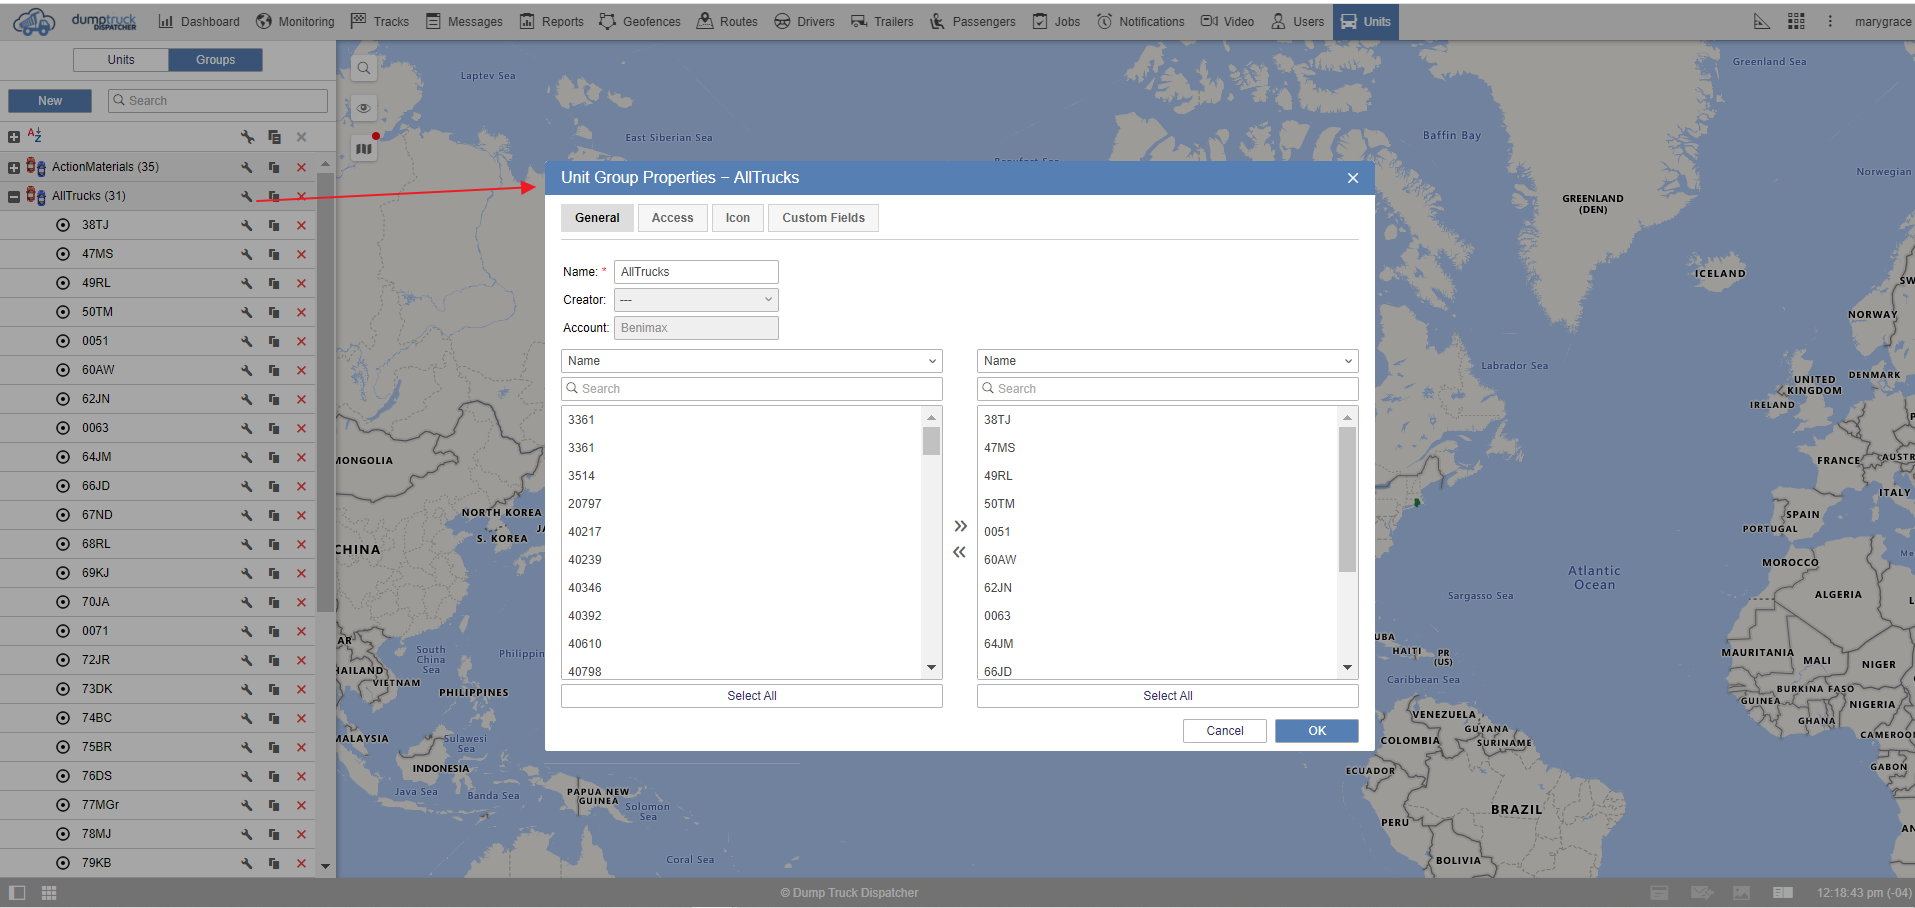Click the move-left double chevron arrow
This screenshot has width=1915, height=908.
click(x=960, y=552)
